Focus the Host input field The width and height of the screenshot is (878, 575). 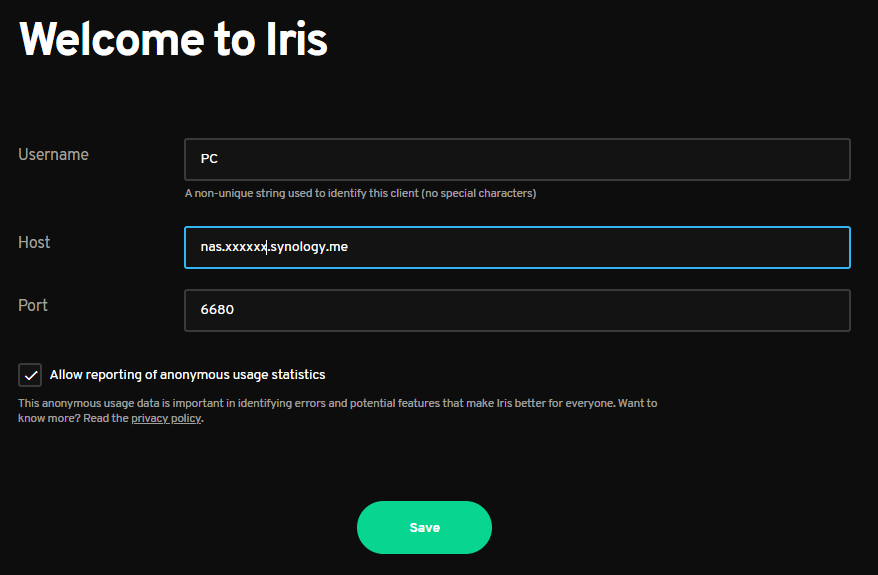tap(600, 247)
